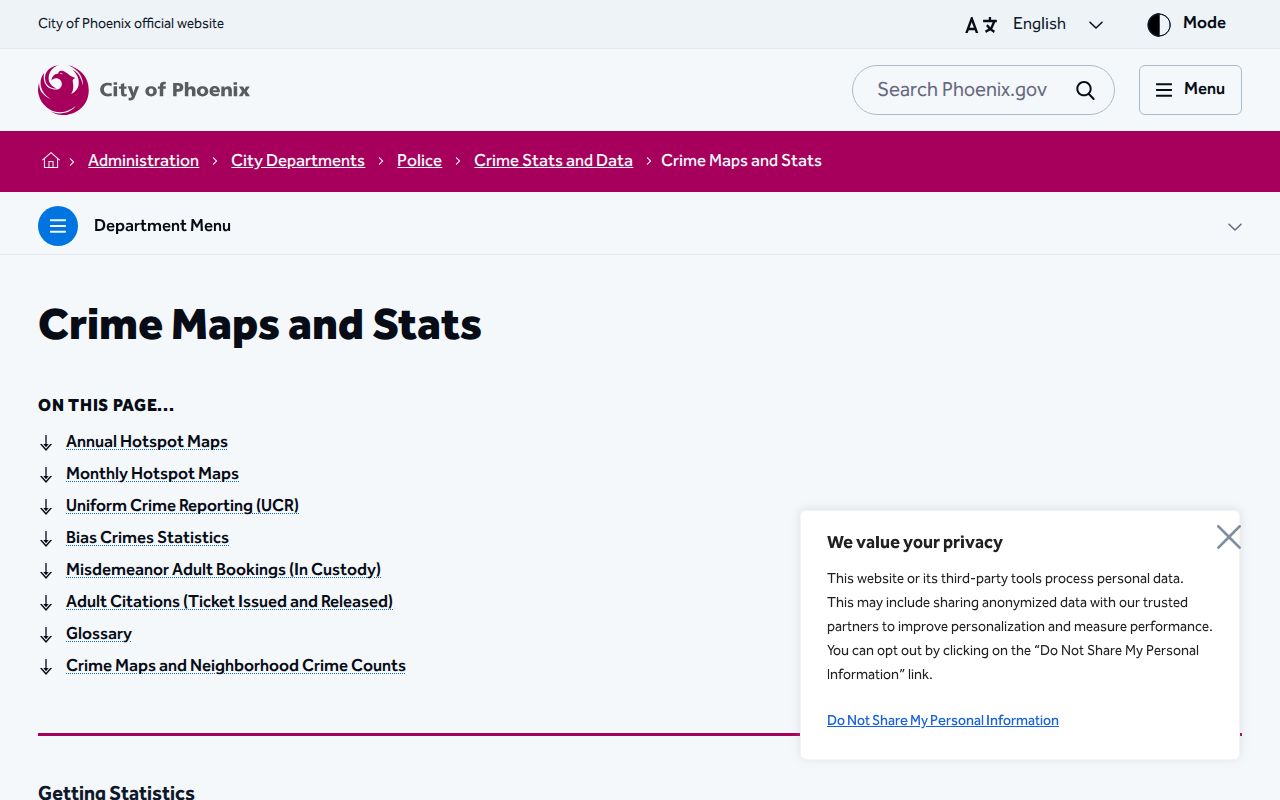
Task: Click the home icon in breadcrumb
Action: pyautogui.click(x=51, y=160)
